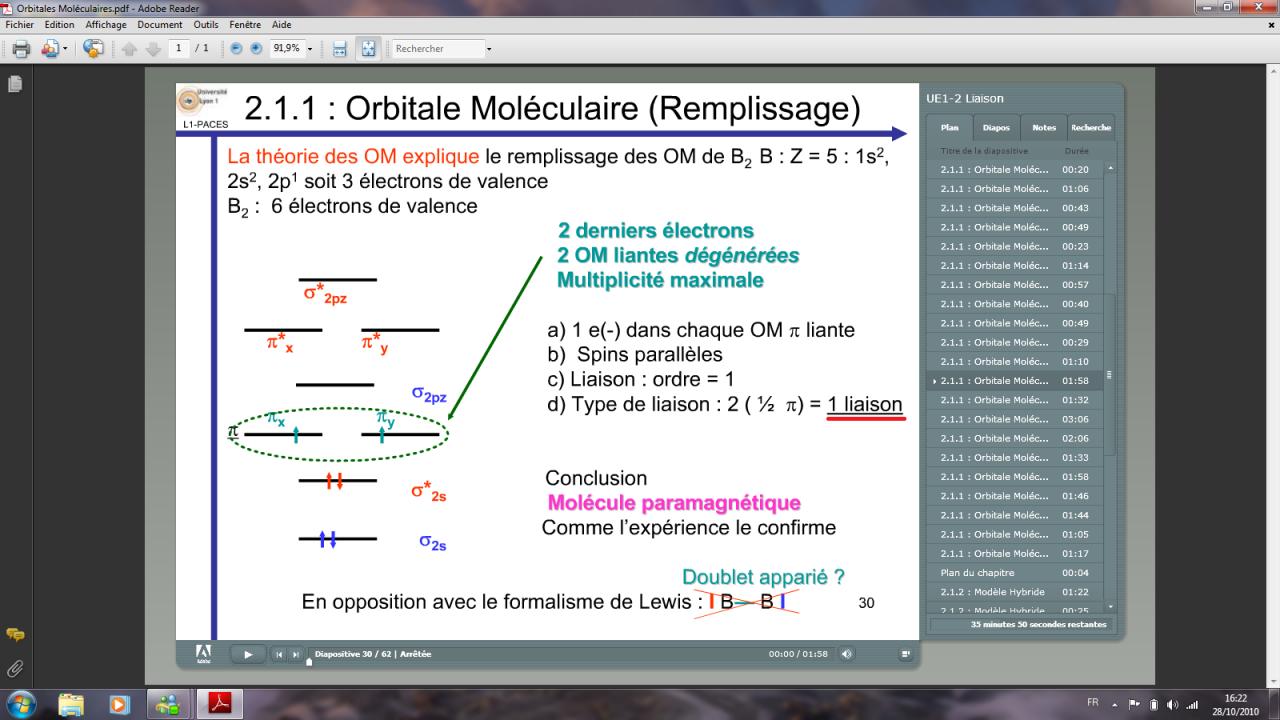The height and width of the screenshot is (720, 1280).
Task: Click the create PDF online icon
Action: (49, 48)
